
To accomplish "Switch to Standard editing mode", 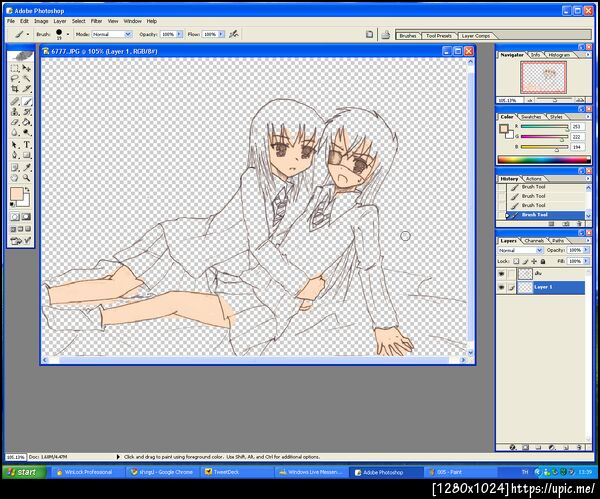I will [x=15, y=217].
